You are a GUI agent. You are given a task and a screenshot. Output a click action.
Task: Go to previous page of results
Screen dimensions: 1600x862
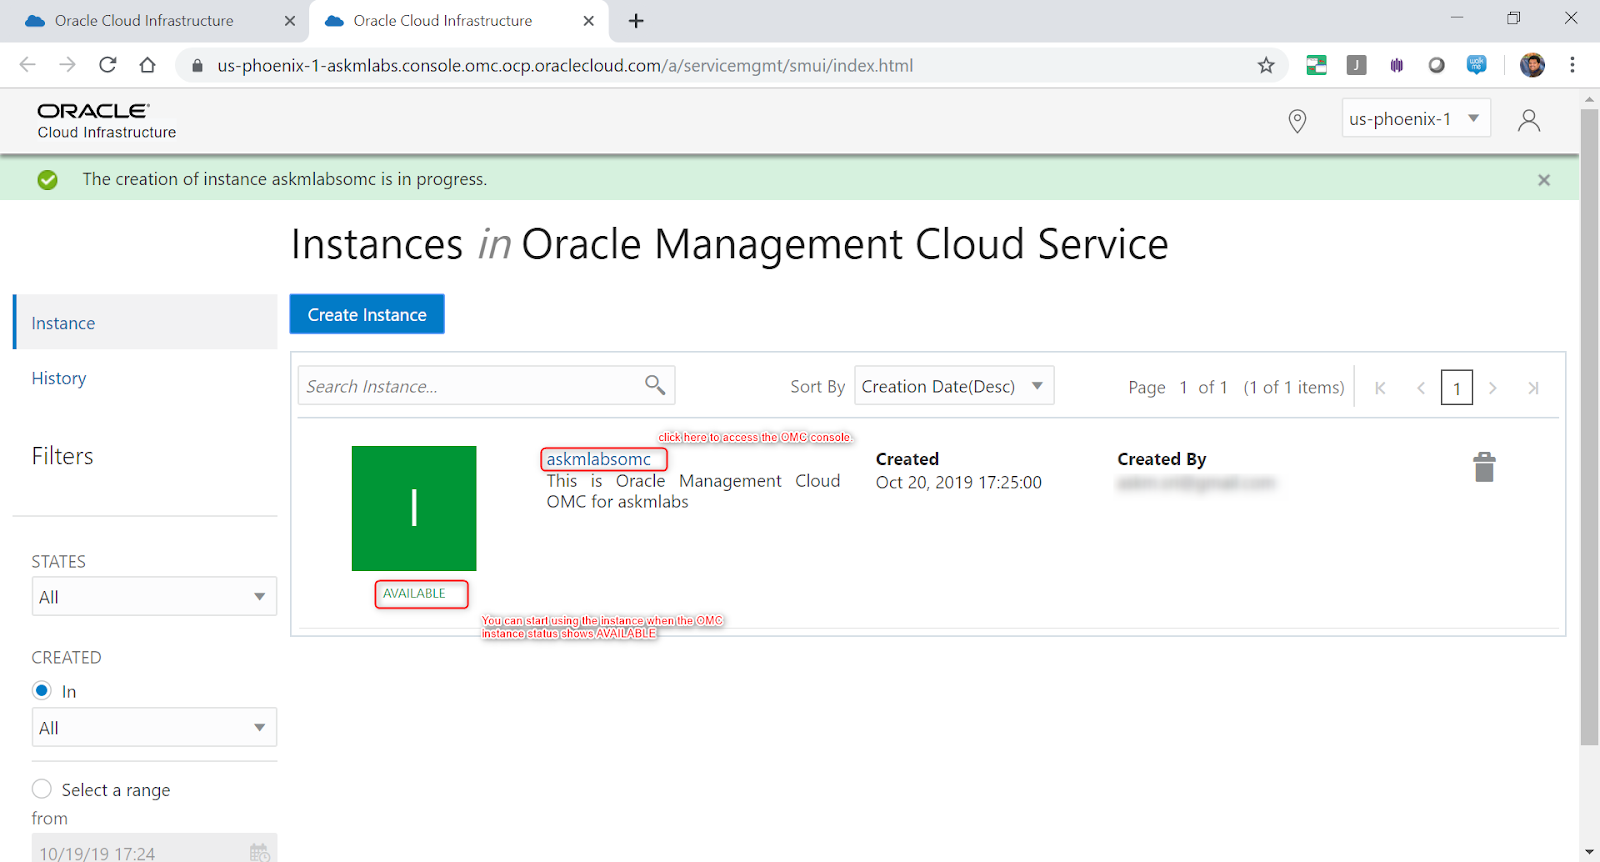(1420, 388)
